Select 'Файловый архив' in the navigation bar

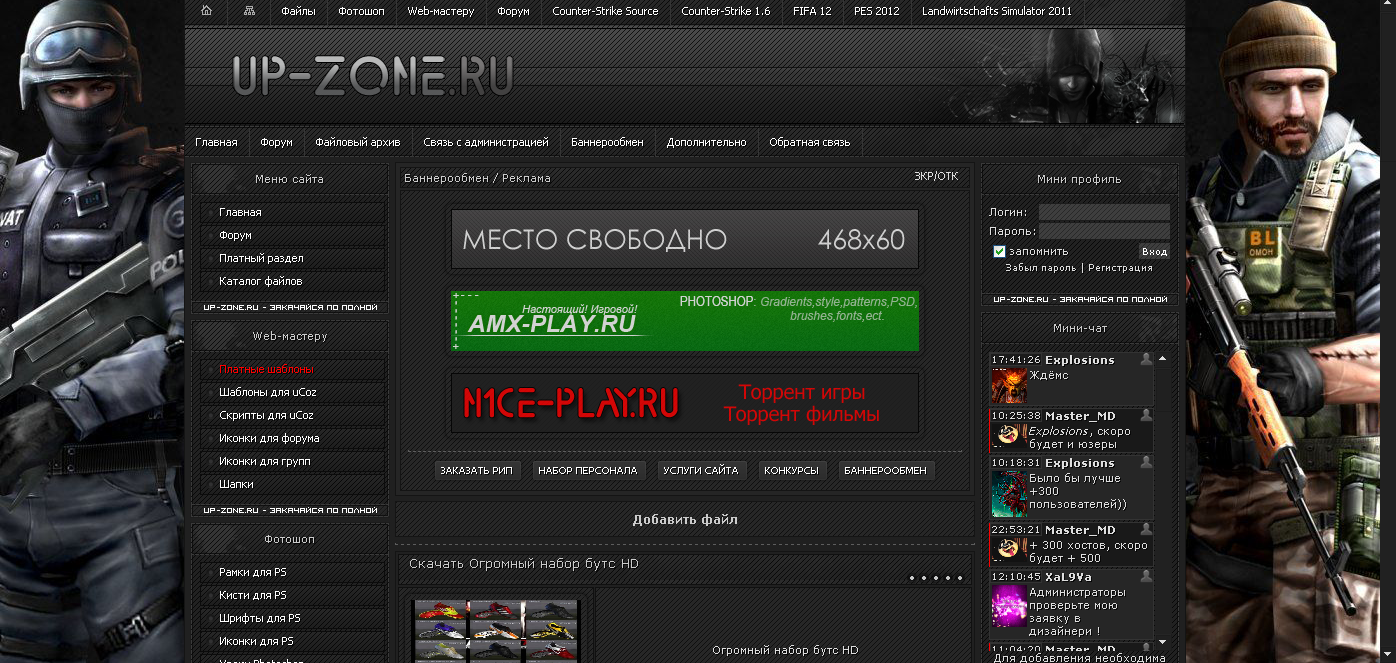point(357,142)
